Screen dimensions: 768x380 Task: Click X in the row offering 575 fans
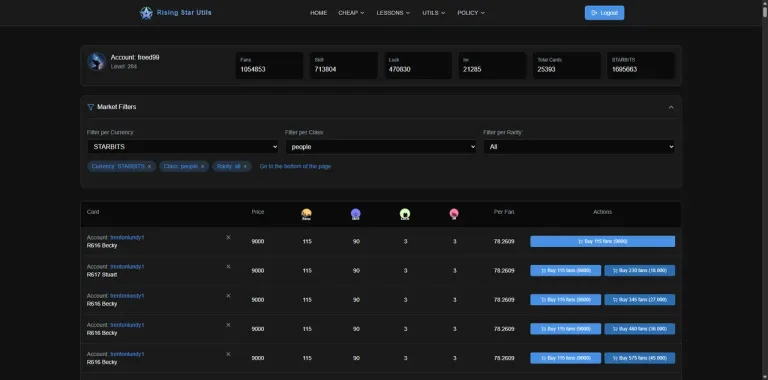point(228,354)
